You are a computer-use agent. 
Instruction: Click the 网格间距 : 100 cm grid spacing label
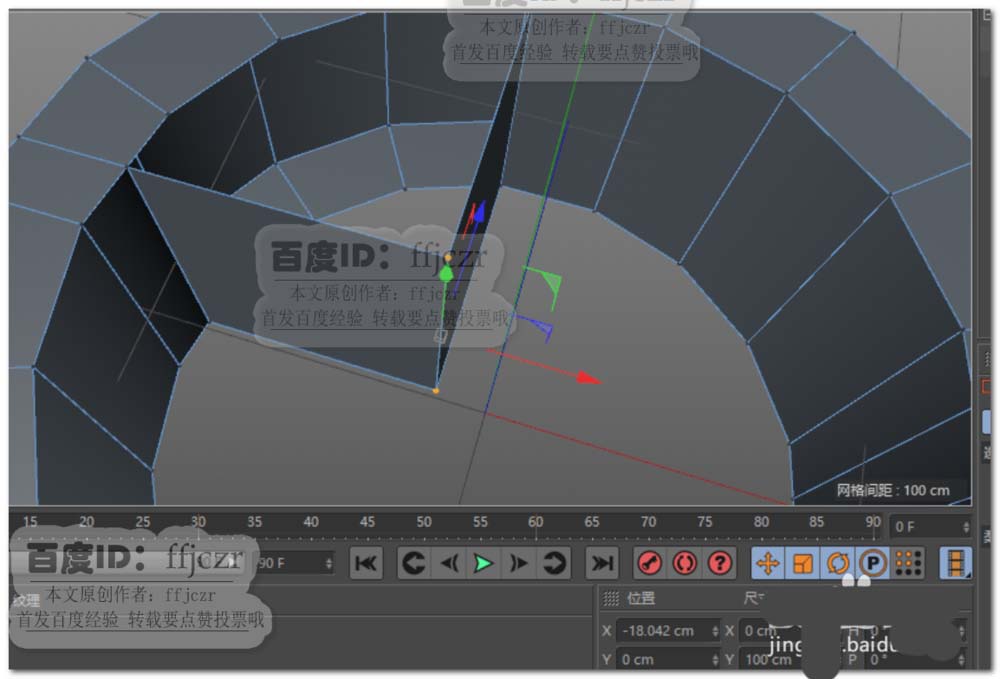coord(893,490)
